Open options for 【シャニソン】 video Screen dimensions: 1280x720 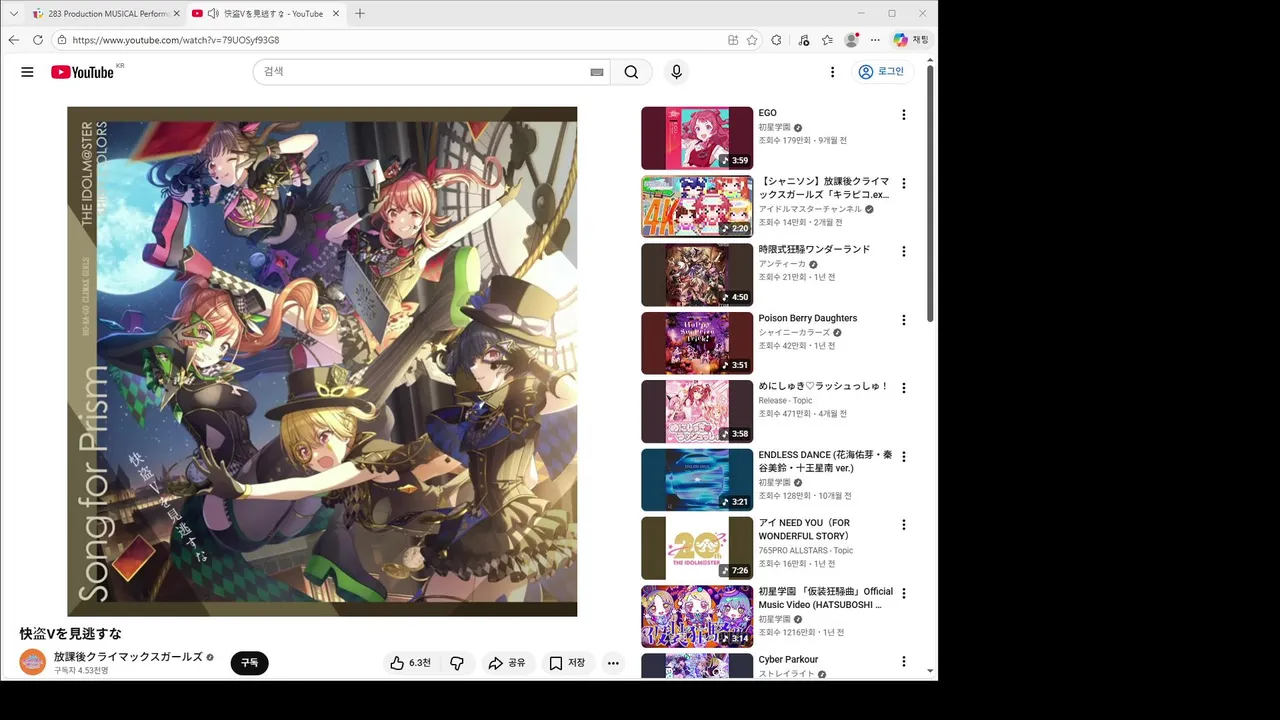tap(903, 183)
